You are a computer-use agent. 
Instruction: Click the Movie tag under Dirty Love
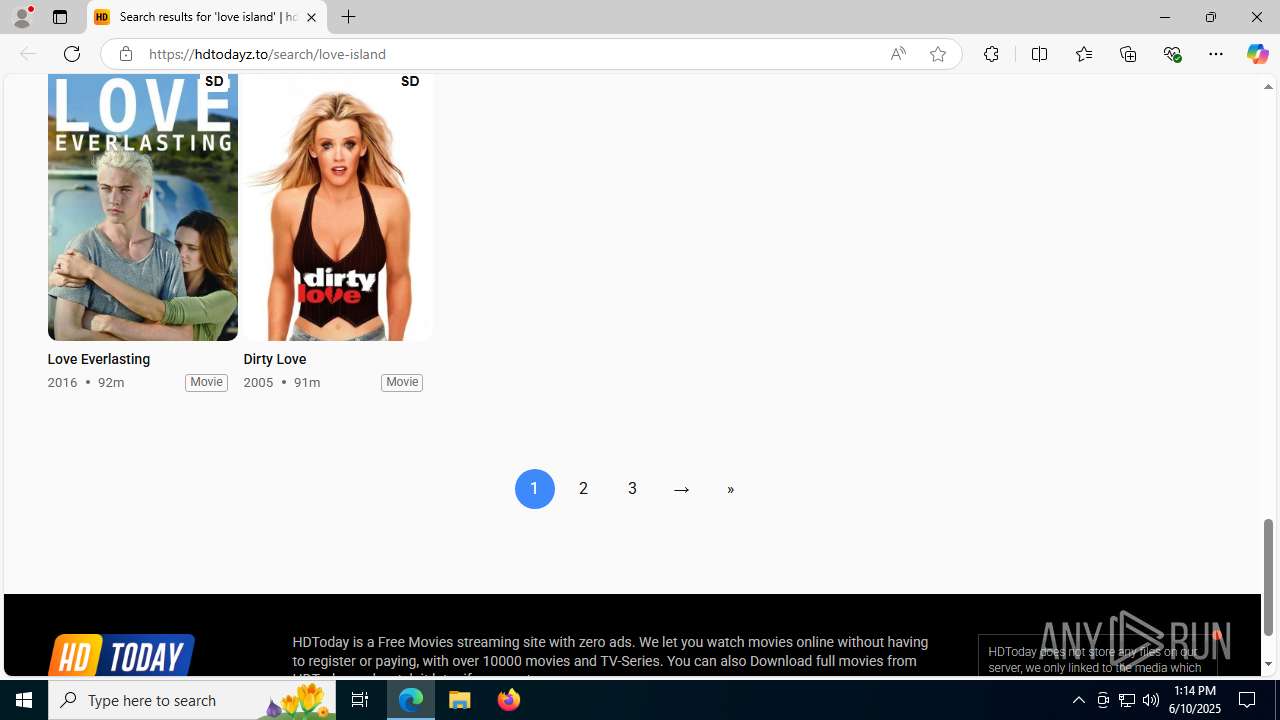pyautogui.click(x=402, y=382)
